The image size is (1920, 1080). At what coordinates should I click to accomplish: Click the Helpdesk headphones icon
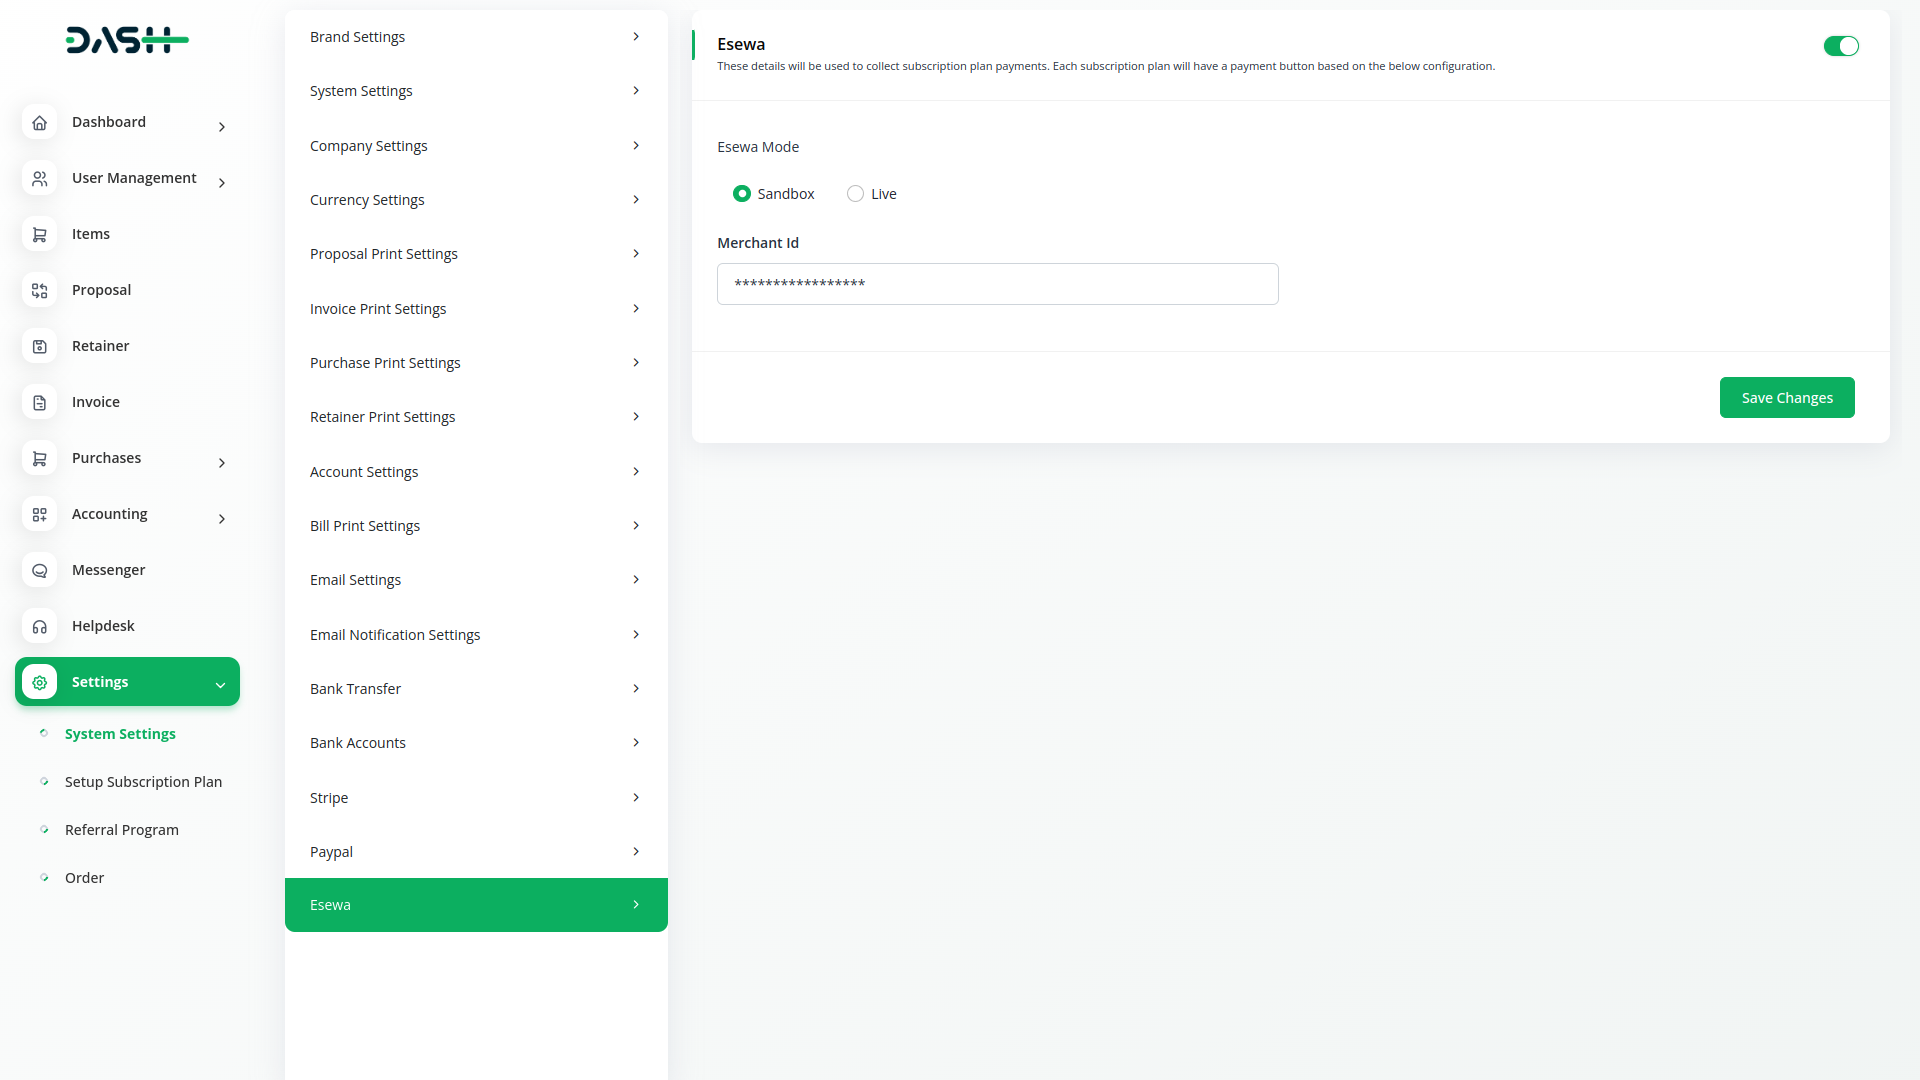point(40,626)
